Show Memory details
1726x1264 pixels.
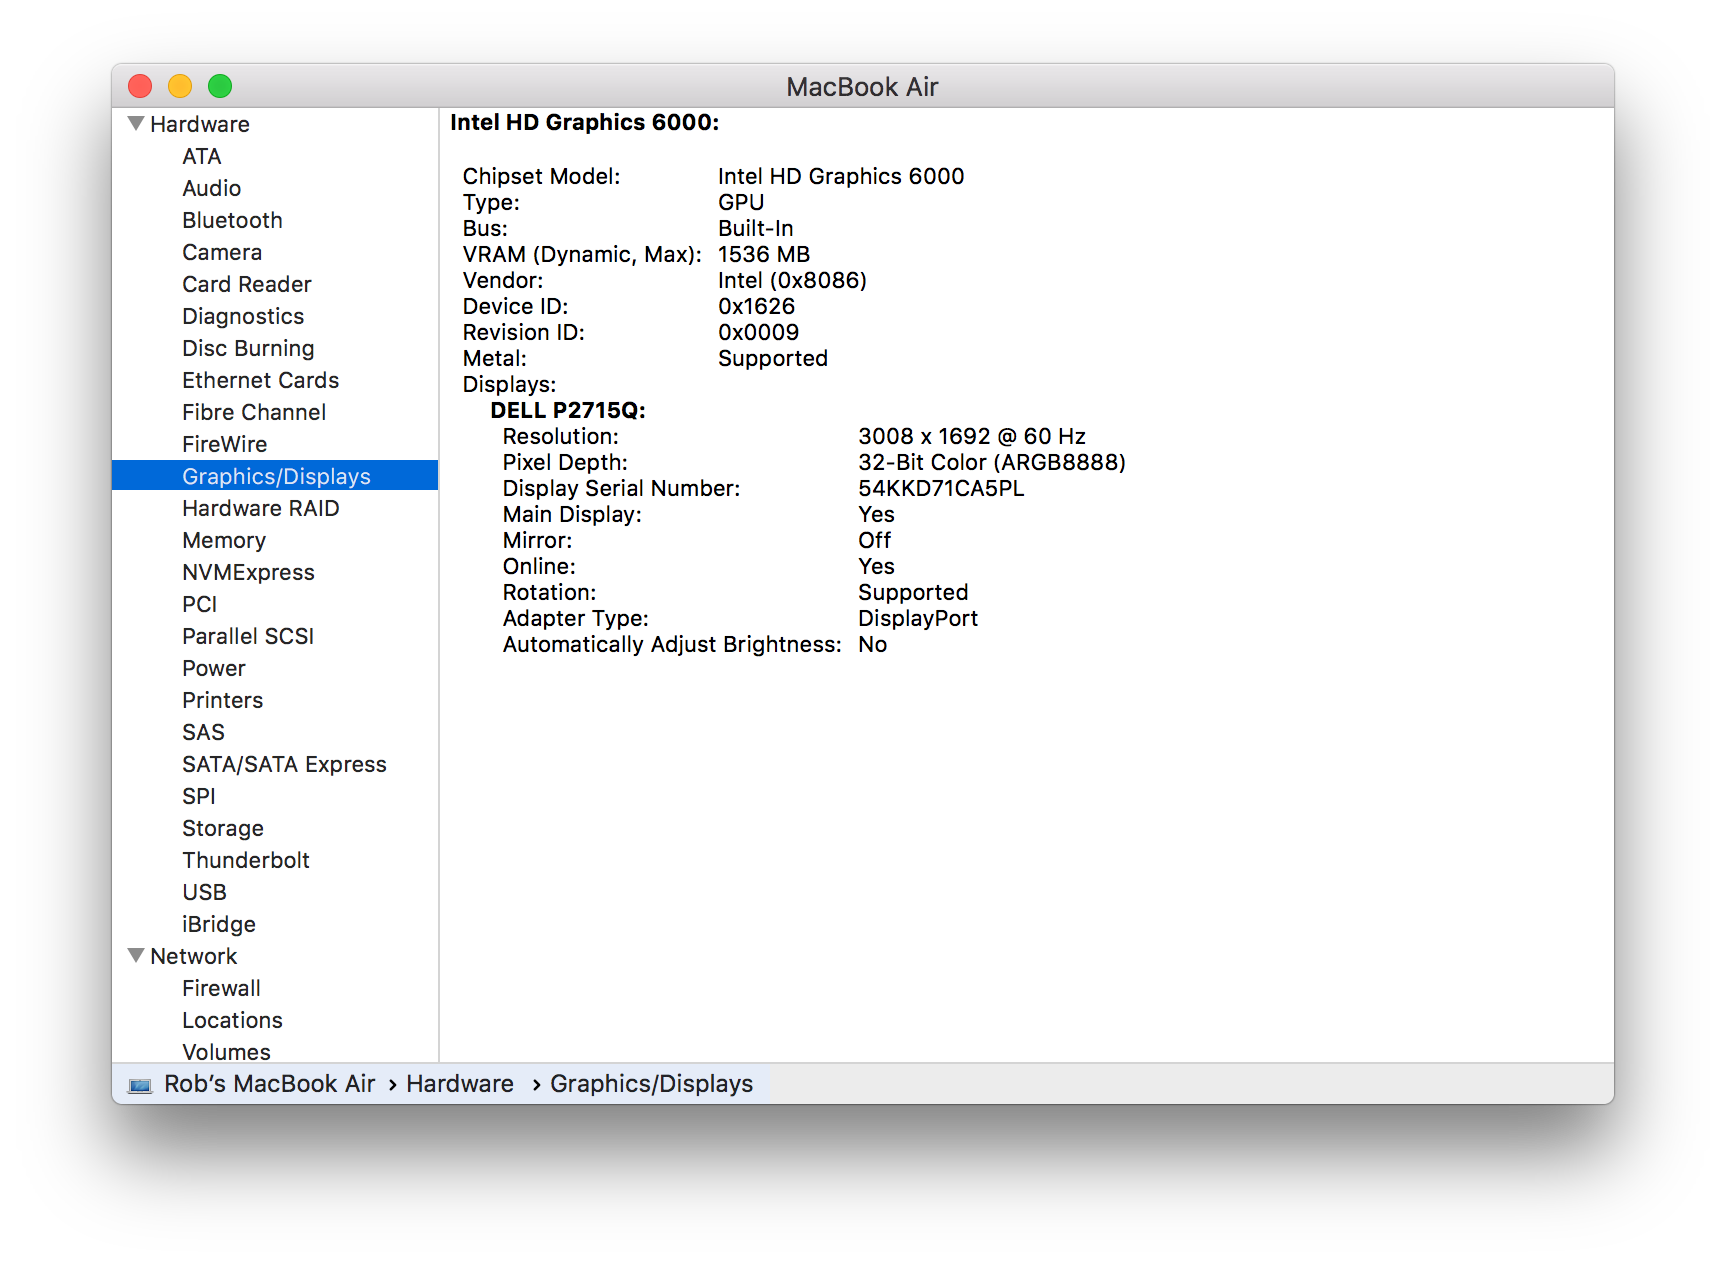(224, 540)
